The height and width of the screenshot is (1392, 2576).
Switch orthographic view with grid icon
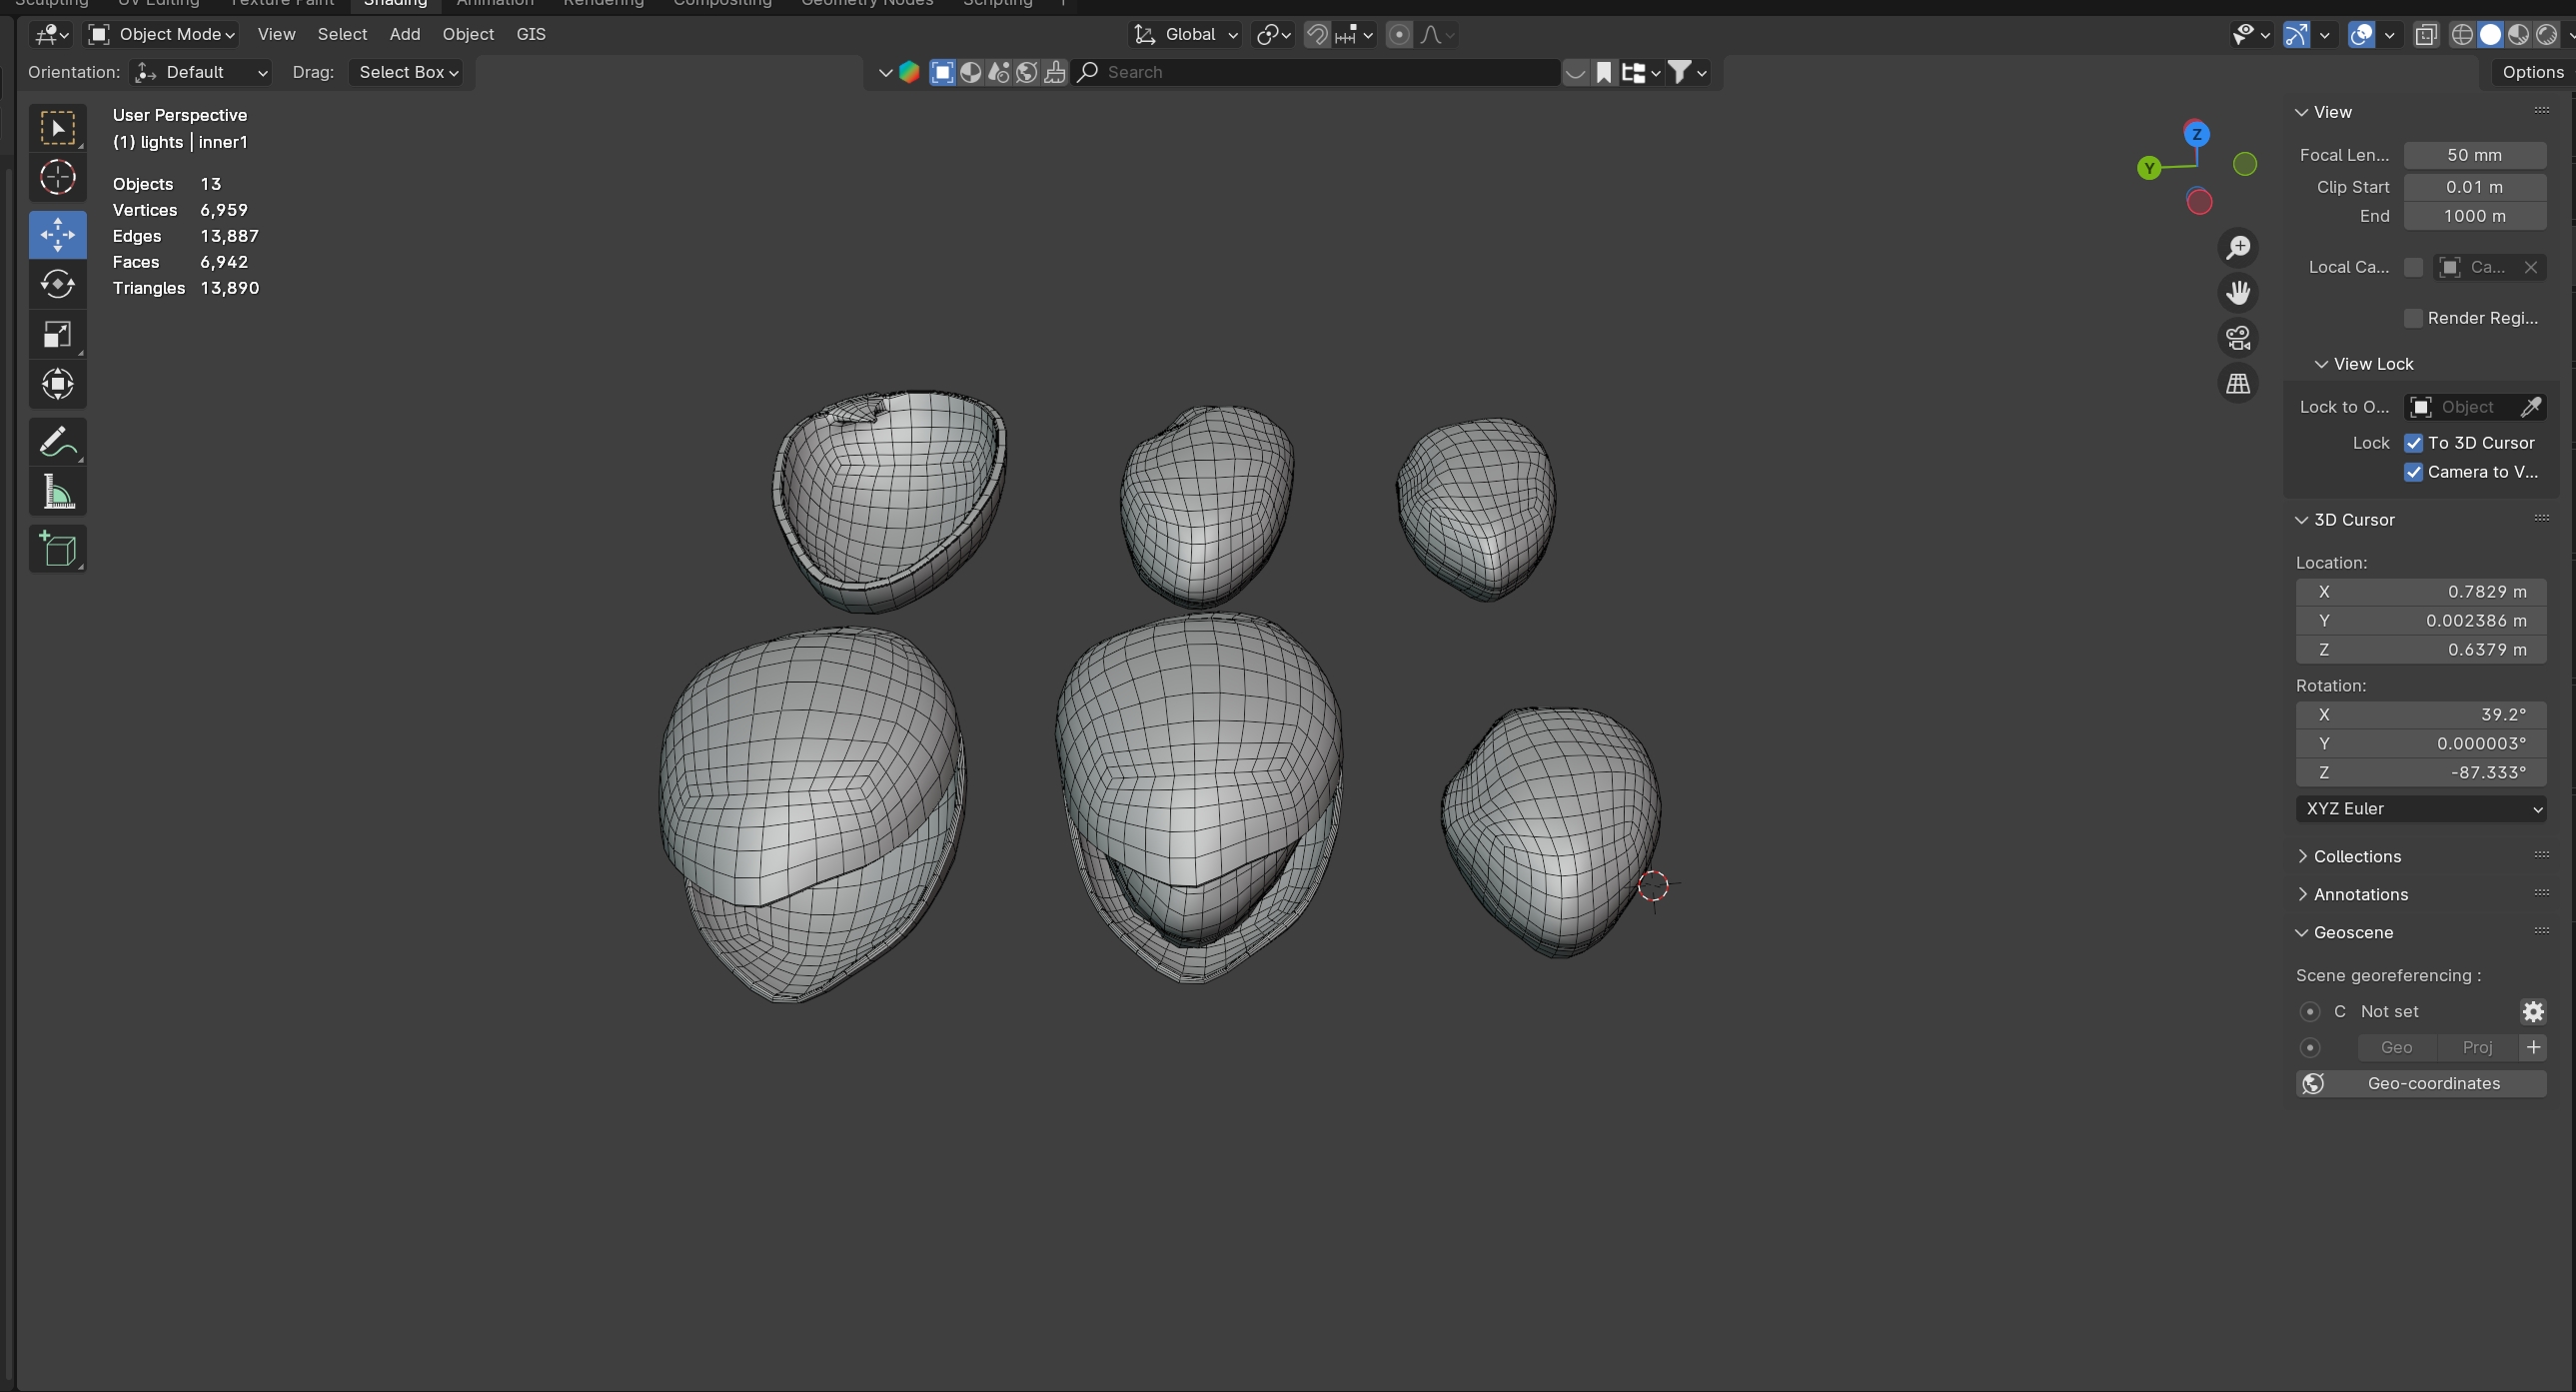pyautogui.click(x=2238, y=384)
